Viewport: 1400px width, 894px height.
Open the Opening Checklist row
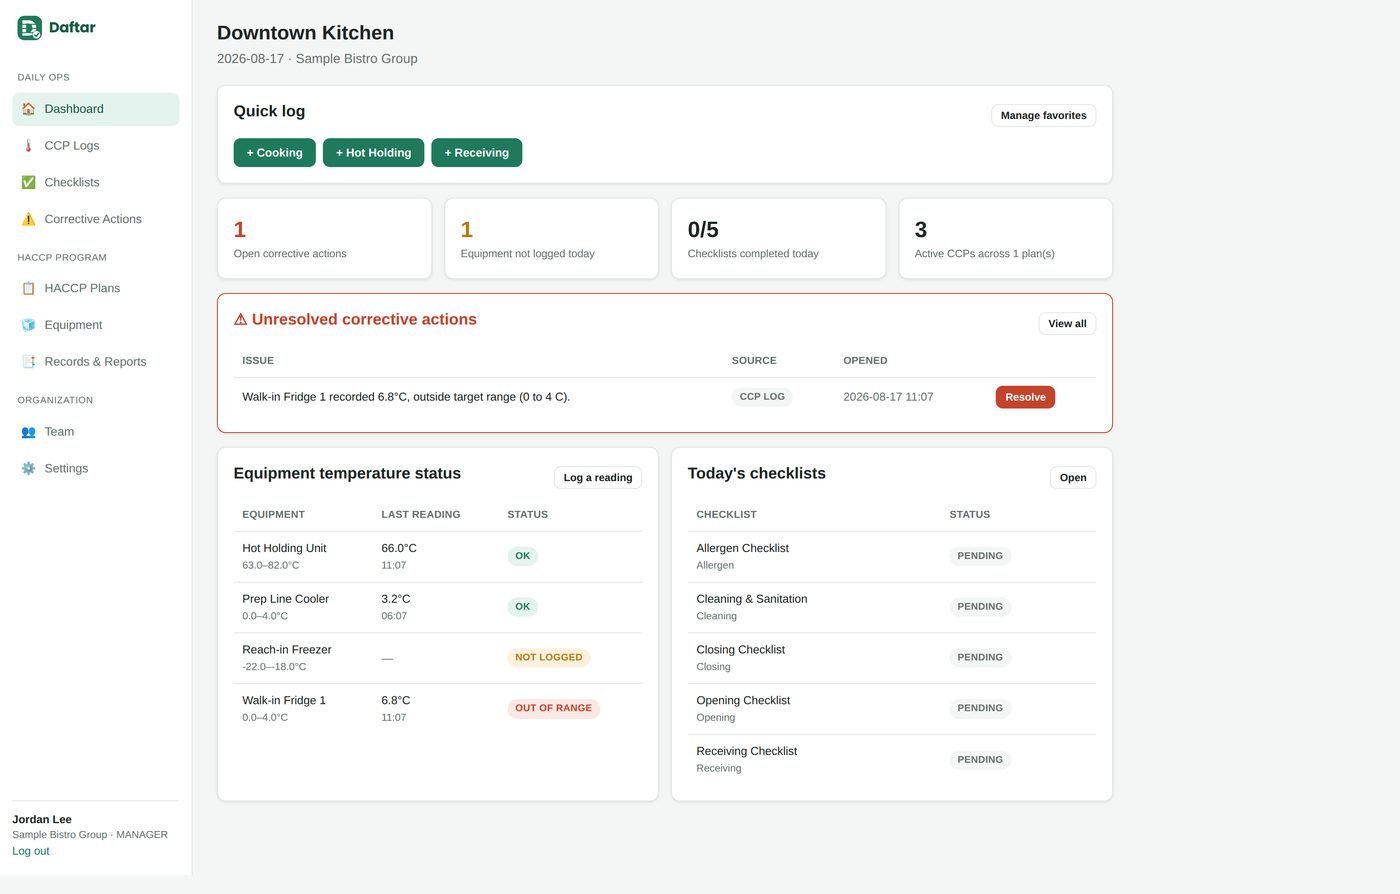tap(892, 709)
